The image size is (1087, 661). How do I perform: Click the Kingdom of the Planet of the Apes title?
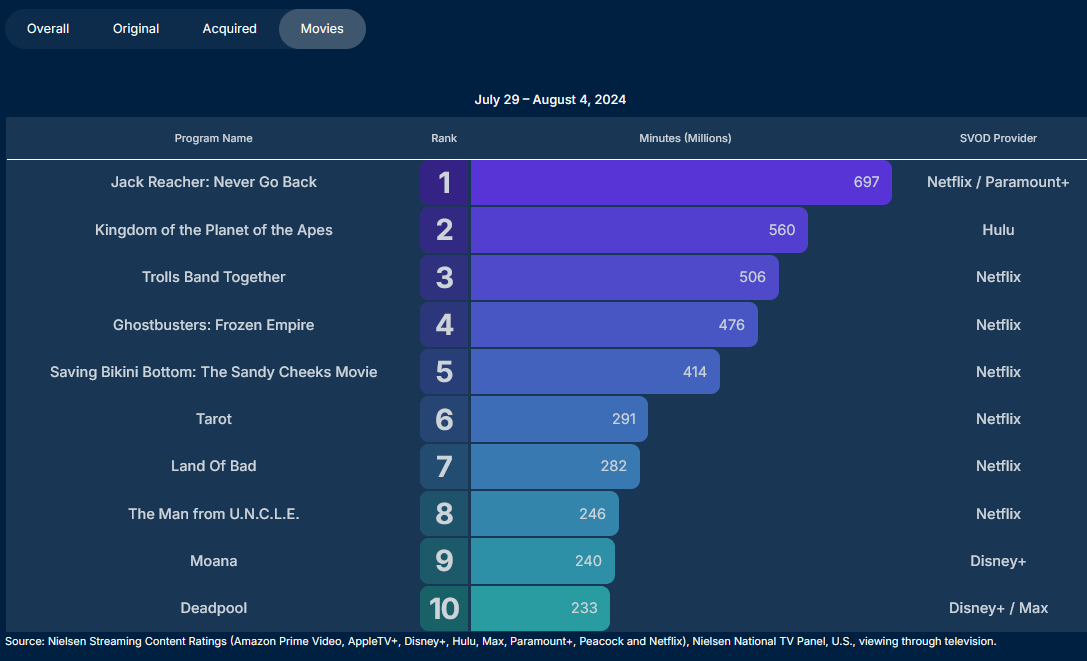[x=213, y=230]
